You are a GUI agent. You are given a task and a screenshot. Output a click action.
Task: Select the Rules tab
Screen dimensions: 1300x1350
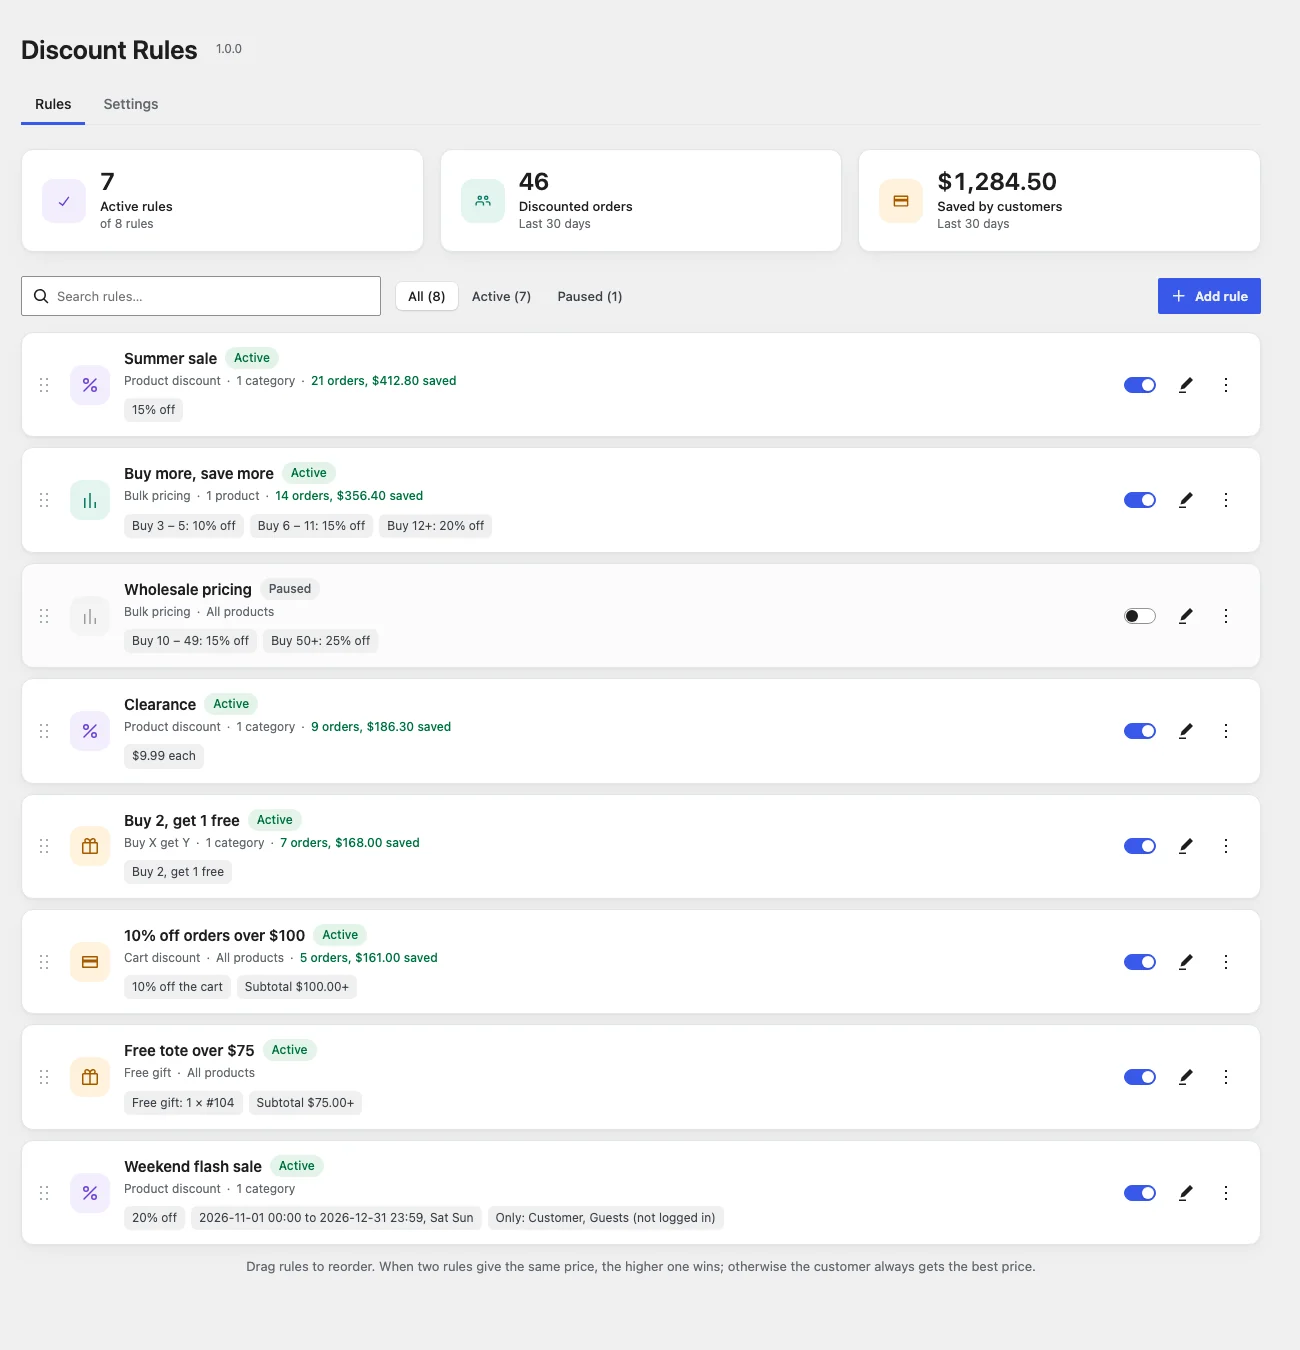(x=53, y=104)
